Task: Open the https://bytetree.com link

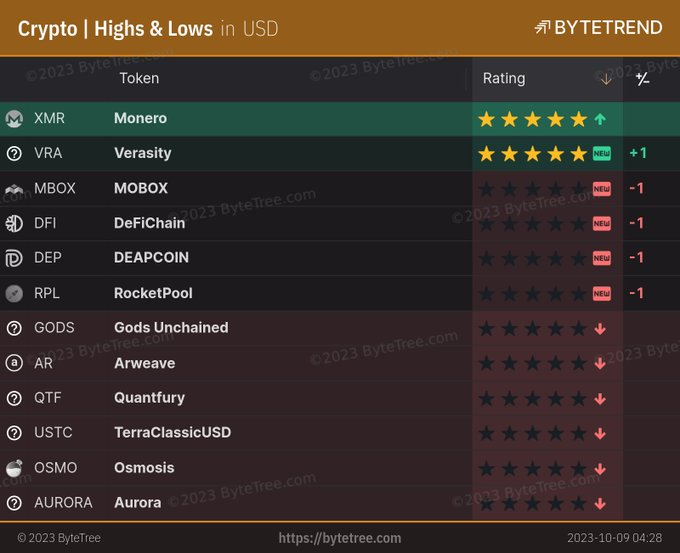Action: [x=340, y=538]
